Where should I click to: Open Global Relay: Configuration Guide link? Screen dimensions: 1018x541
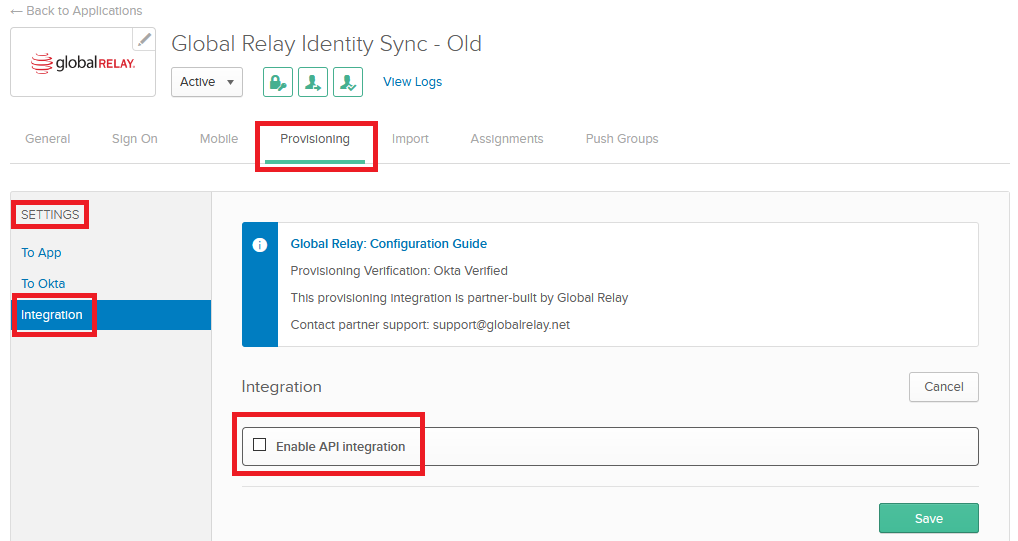click(x=388, y=244)
